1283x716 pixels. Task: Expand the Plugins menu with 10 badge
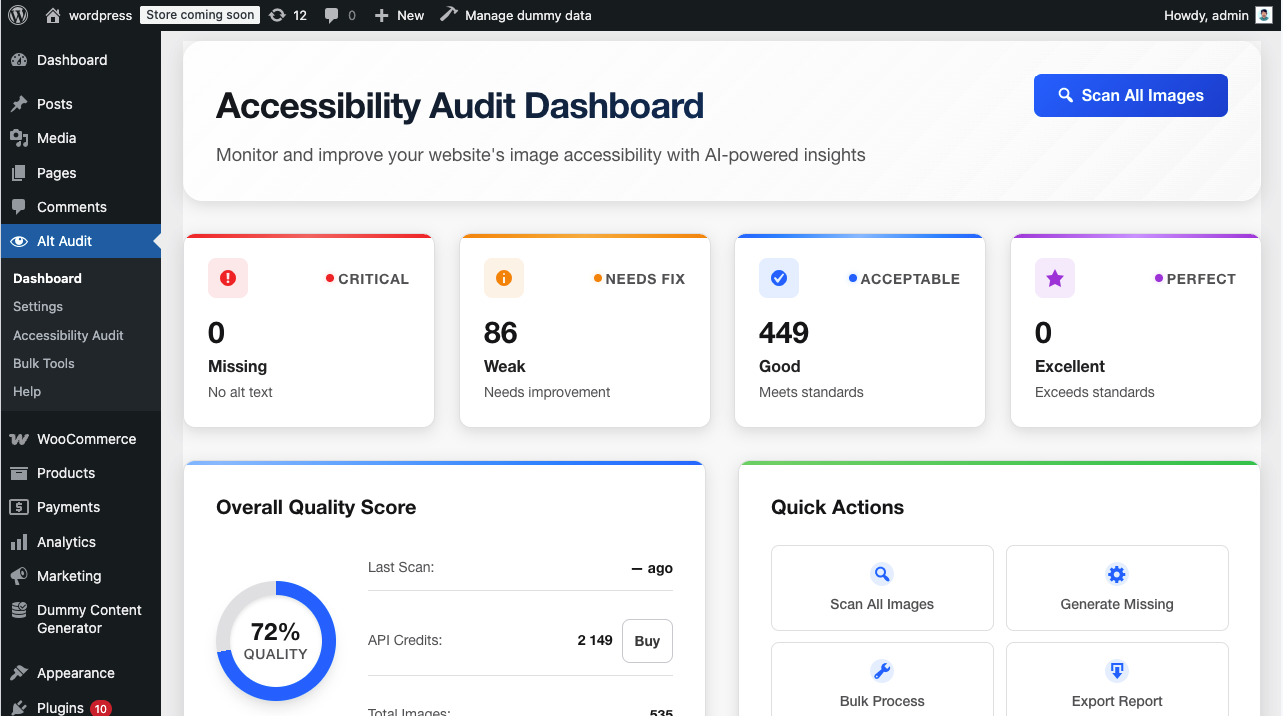[x=60, y=707]
